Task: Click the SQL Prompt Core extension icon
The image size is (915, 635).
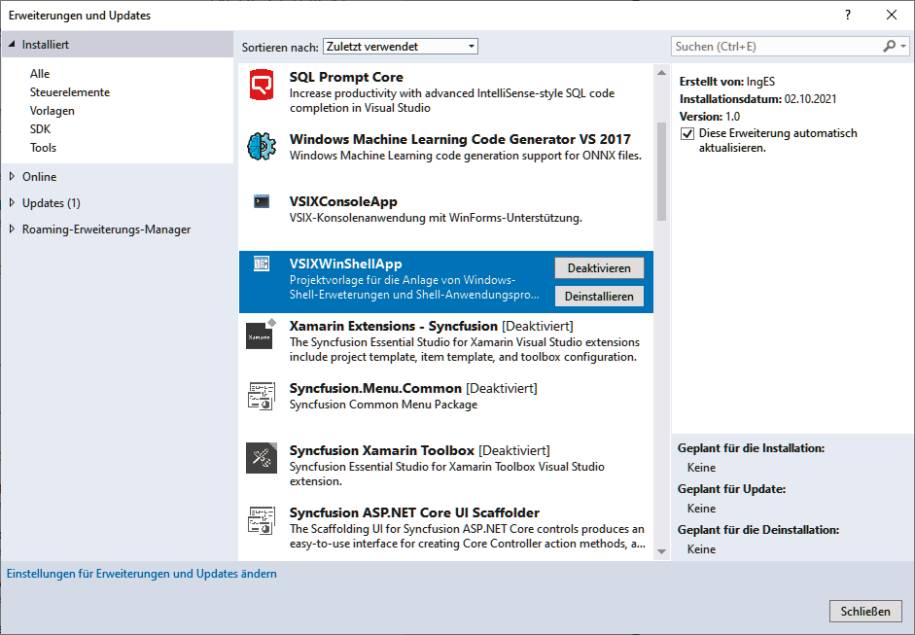Action: click(261, 85)
